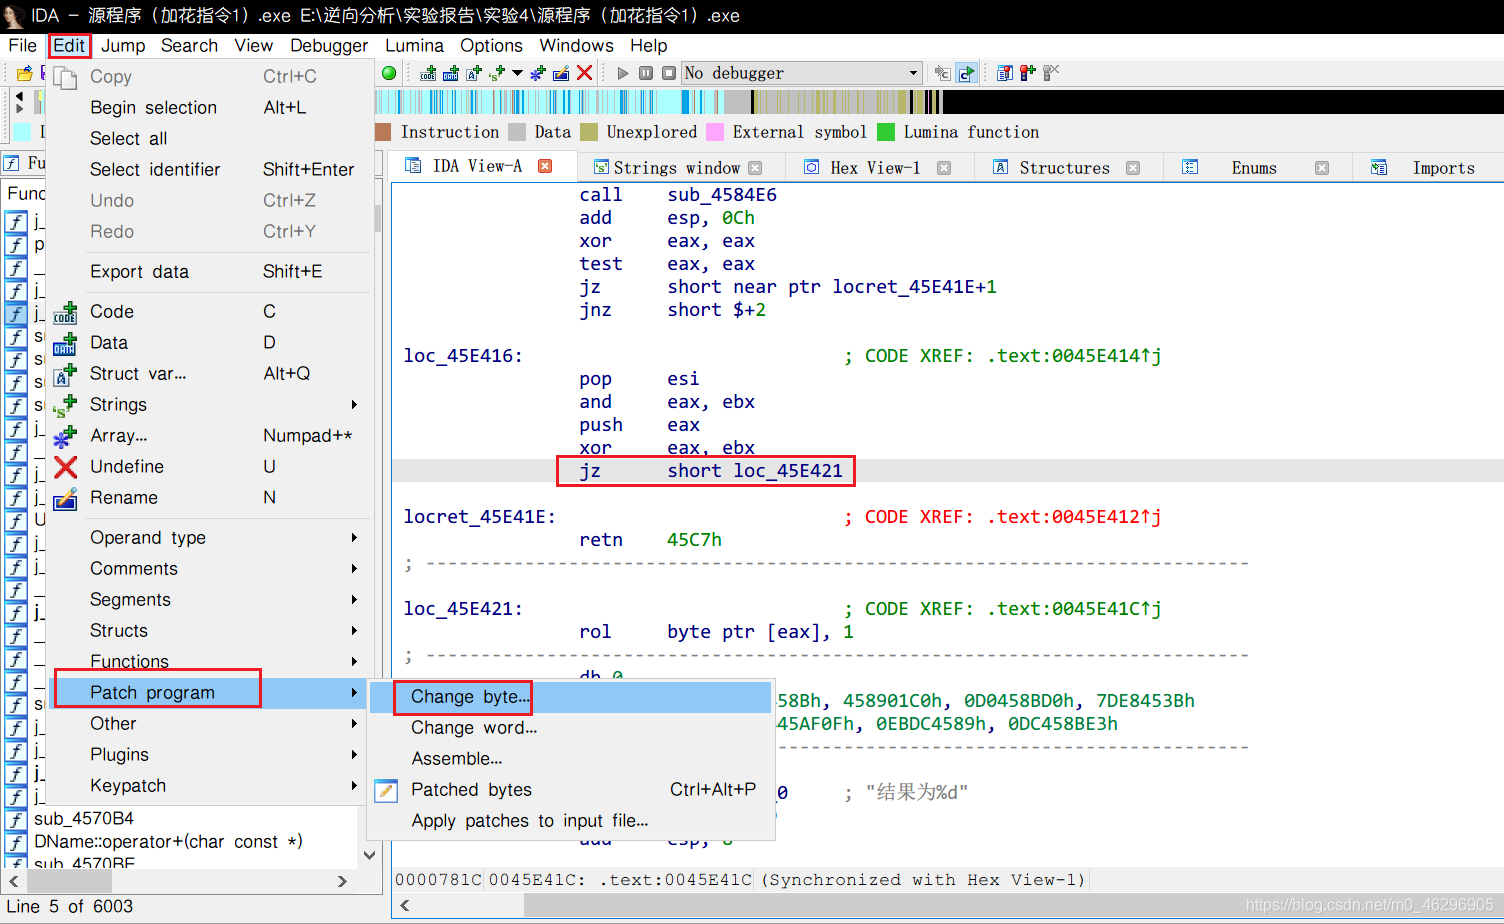Close the Hex View-1 tab
This screenshot has height=924, width=1504.
[944, 168]
